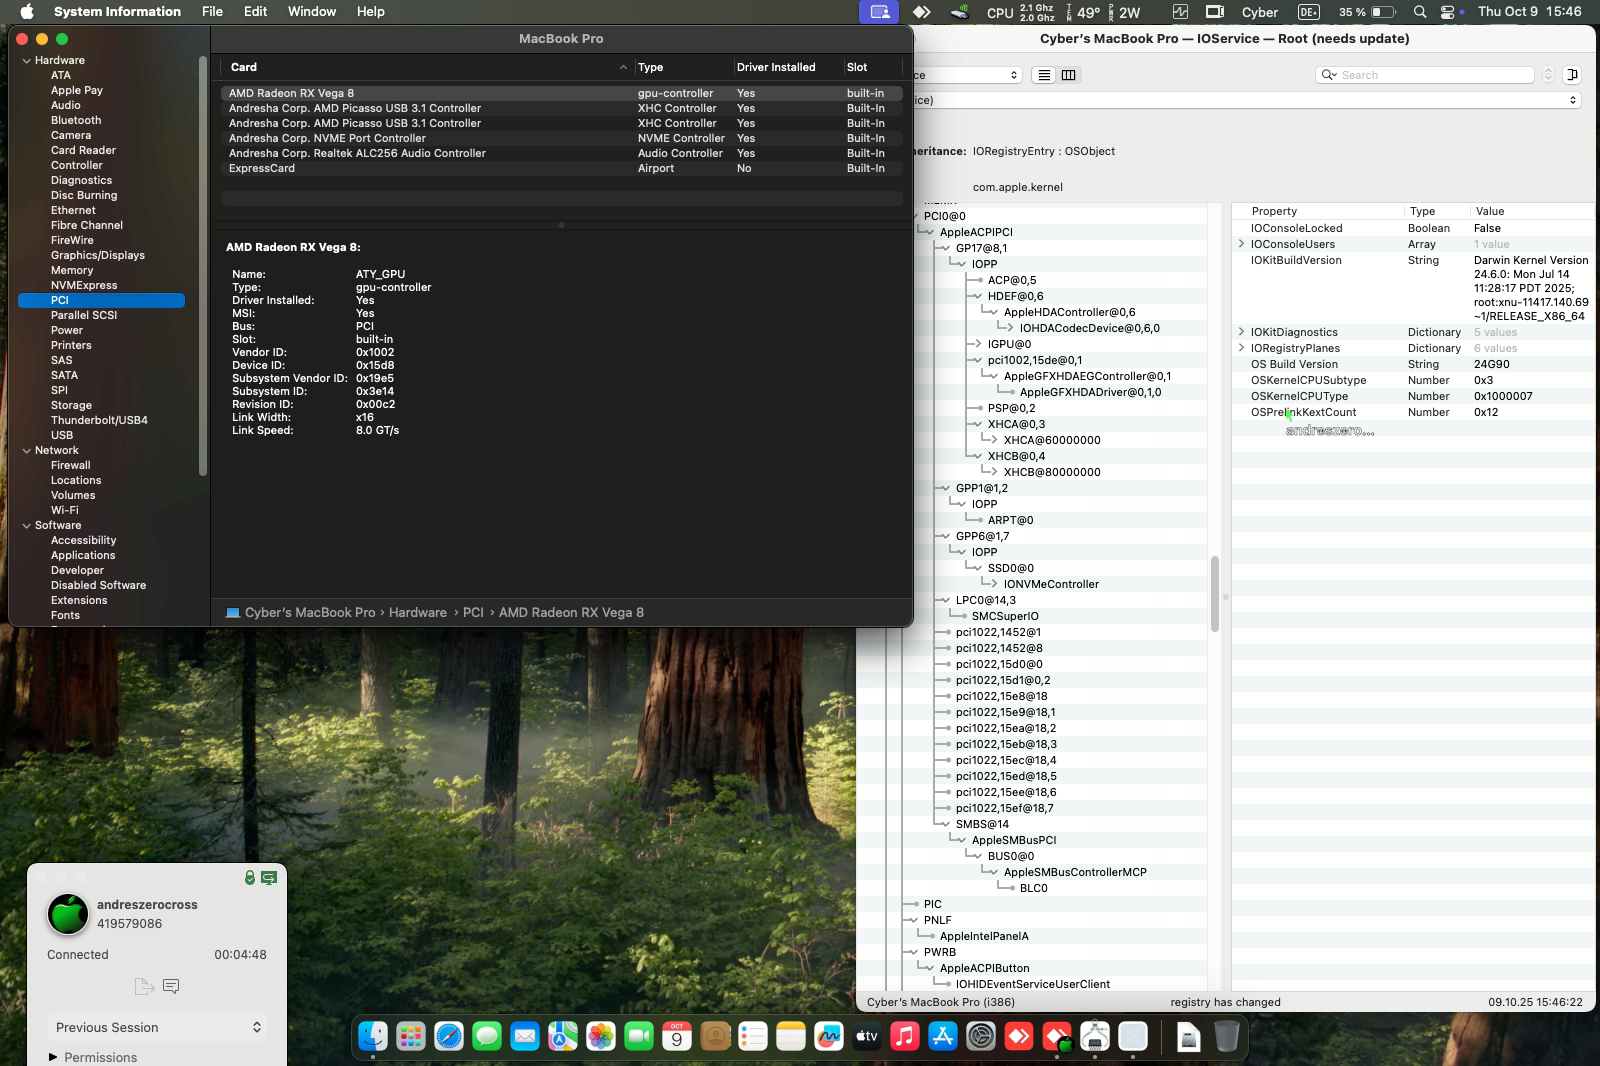1600x1066 pixels.
Task: Sort PCI table by Card column
Action: pos(428,67)
